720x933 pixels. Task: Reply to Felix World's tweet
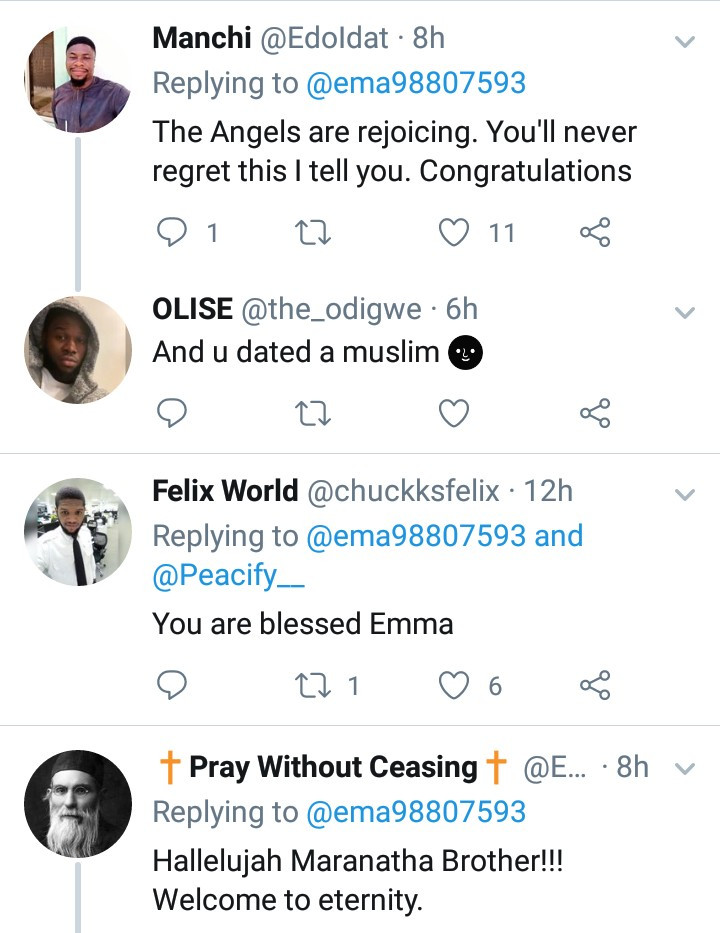click(x=174, y=685)
